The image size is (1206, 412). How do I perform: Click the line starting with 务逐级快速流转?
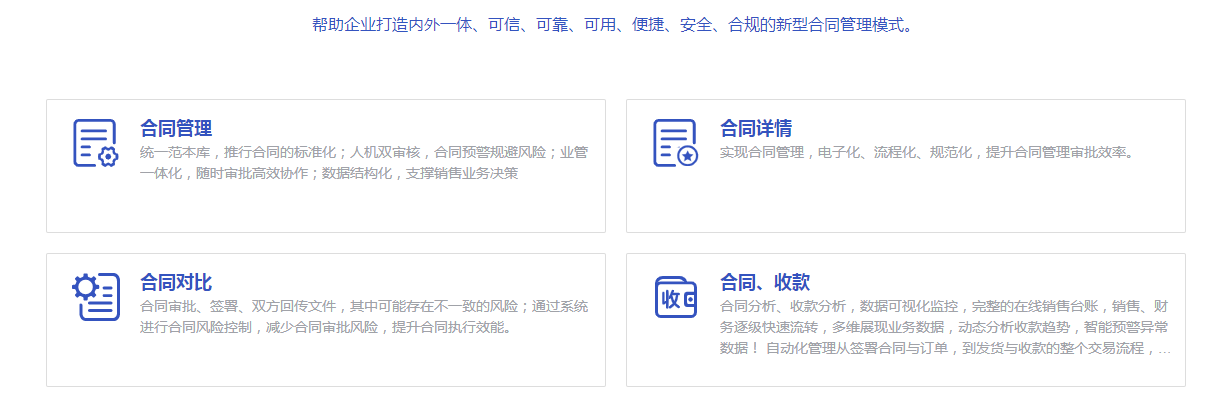(x=943, y=327)
